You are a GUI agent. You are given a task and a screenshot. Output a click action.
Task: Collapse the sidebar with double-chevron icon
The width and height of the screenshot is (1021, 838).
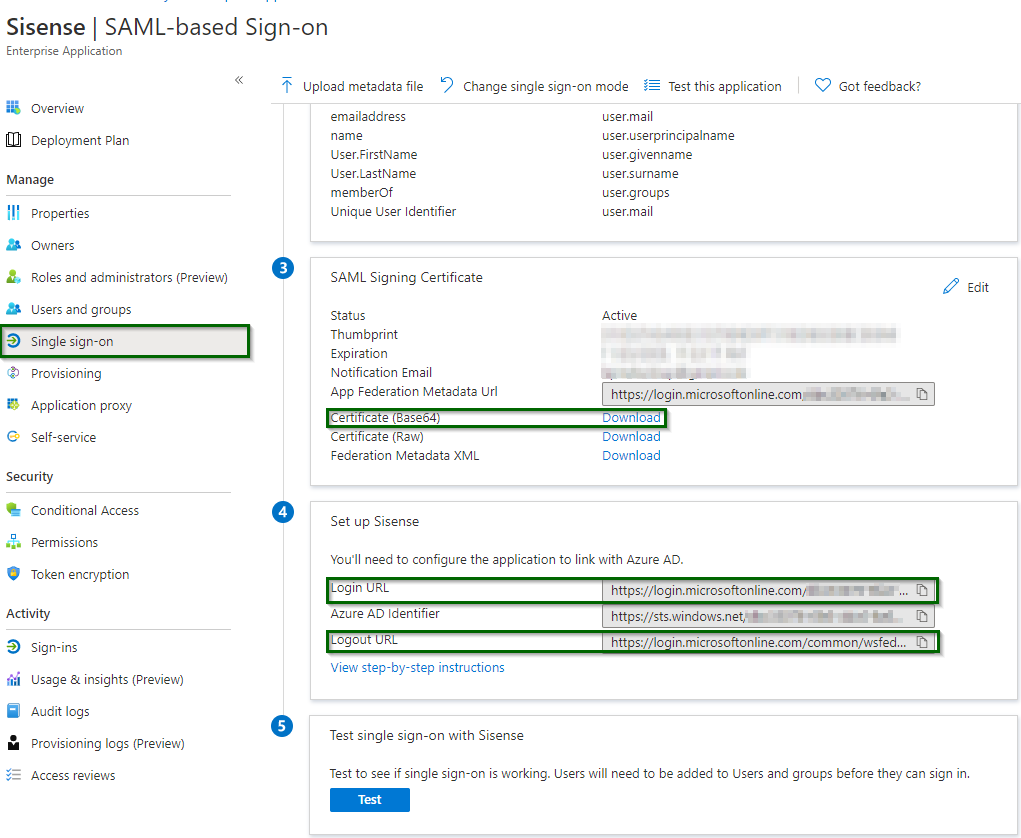(x=239, y=80)
